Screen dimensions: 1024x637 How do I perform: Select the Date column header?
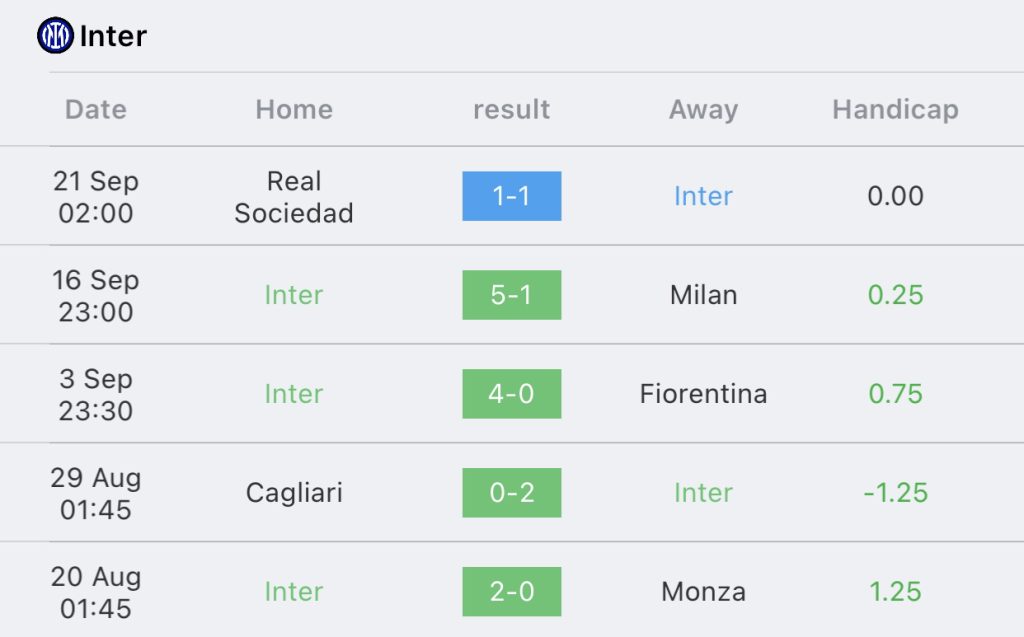pyautogui.click(x=96, y=109)
